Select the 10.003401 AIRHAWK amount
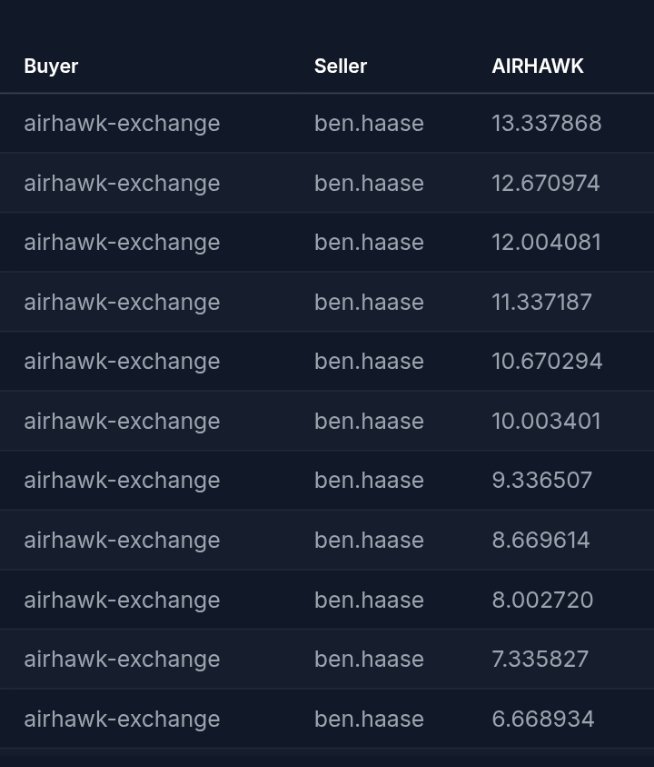This screenshot has width=654, height=767. (546, 421)
